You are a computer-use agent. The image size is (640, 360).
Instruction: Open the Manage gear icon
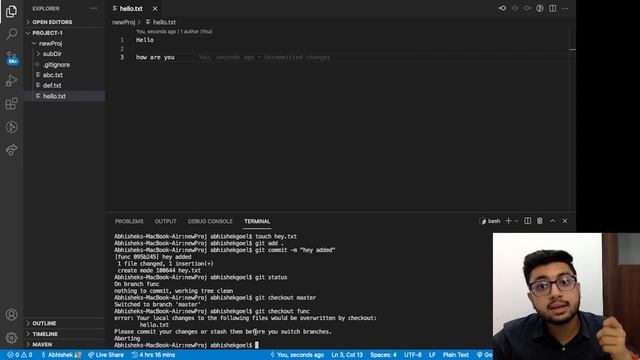click(x=11, y=337)
